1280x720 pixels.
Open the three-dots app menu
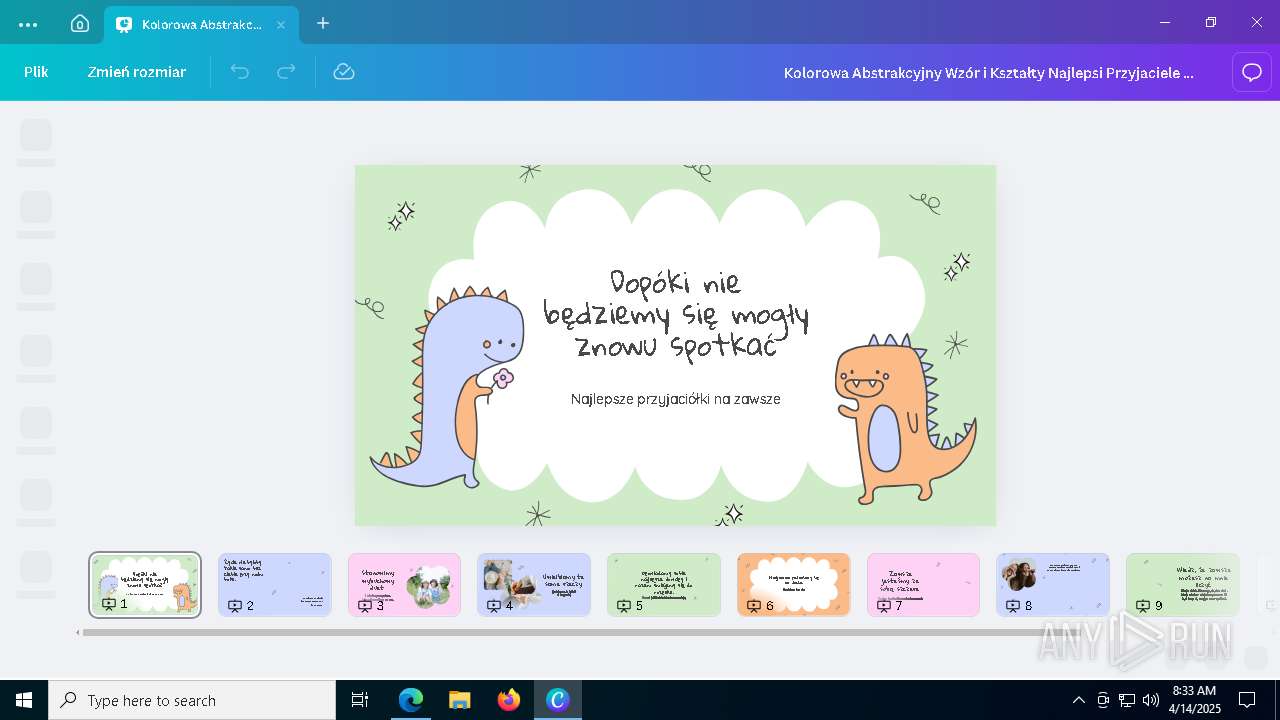coord(28,24)
